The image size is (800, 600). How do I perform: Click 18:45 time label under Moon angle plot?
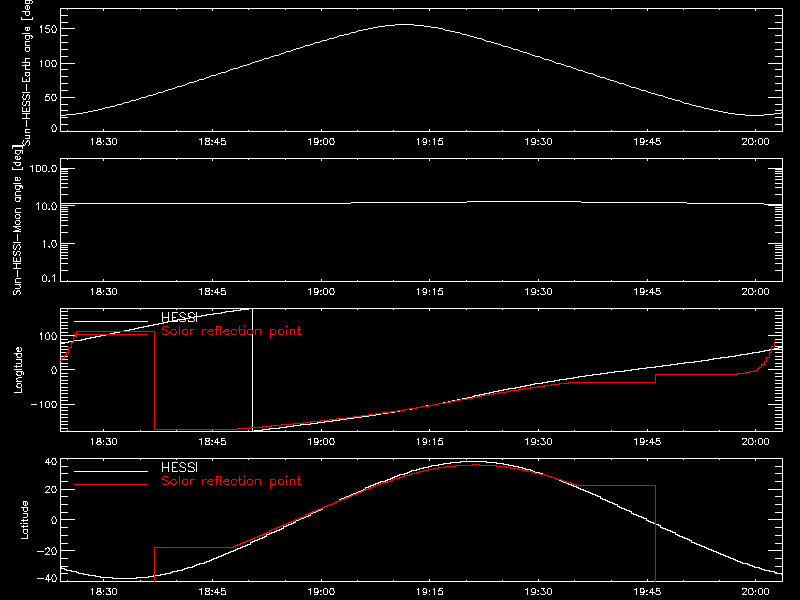click(212, 292)
